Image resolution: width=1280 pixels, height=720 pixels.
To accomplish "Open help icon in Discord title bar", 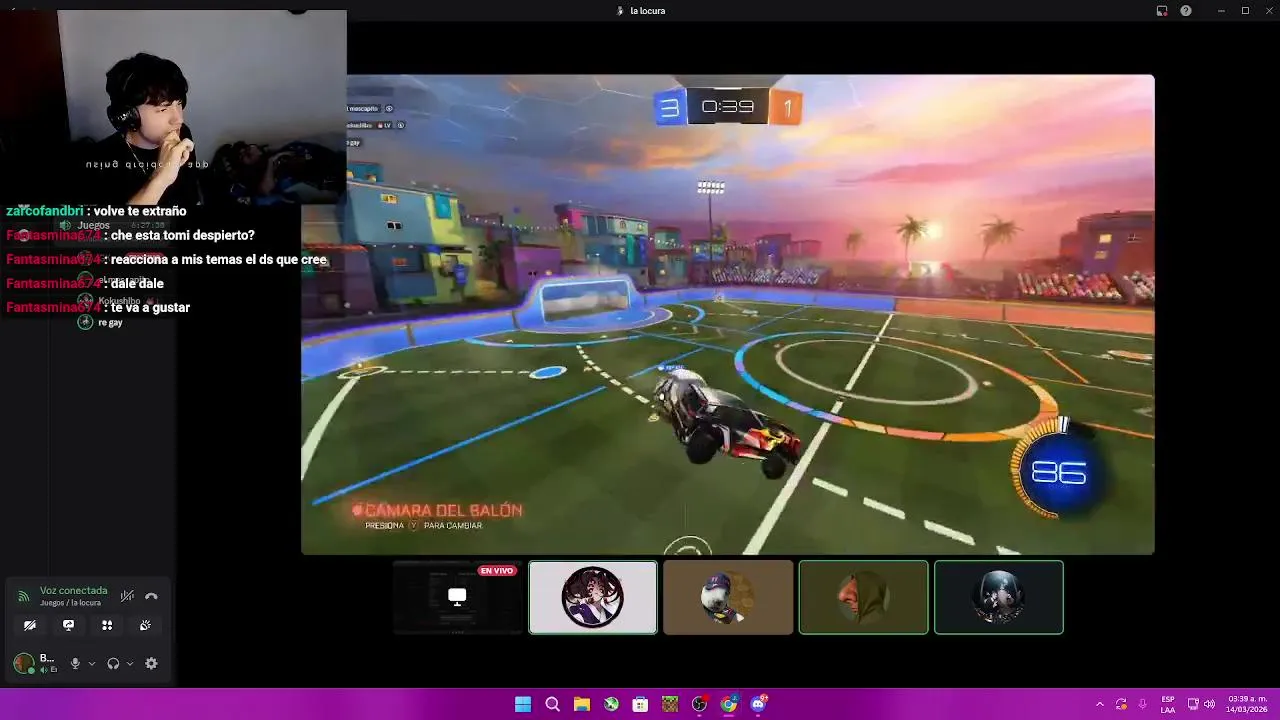I will [1186, 11].
